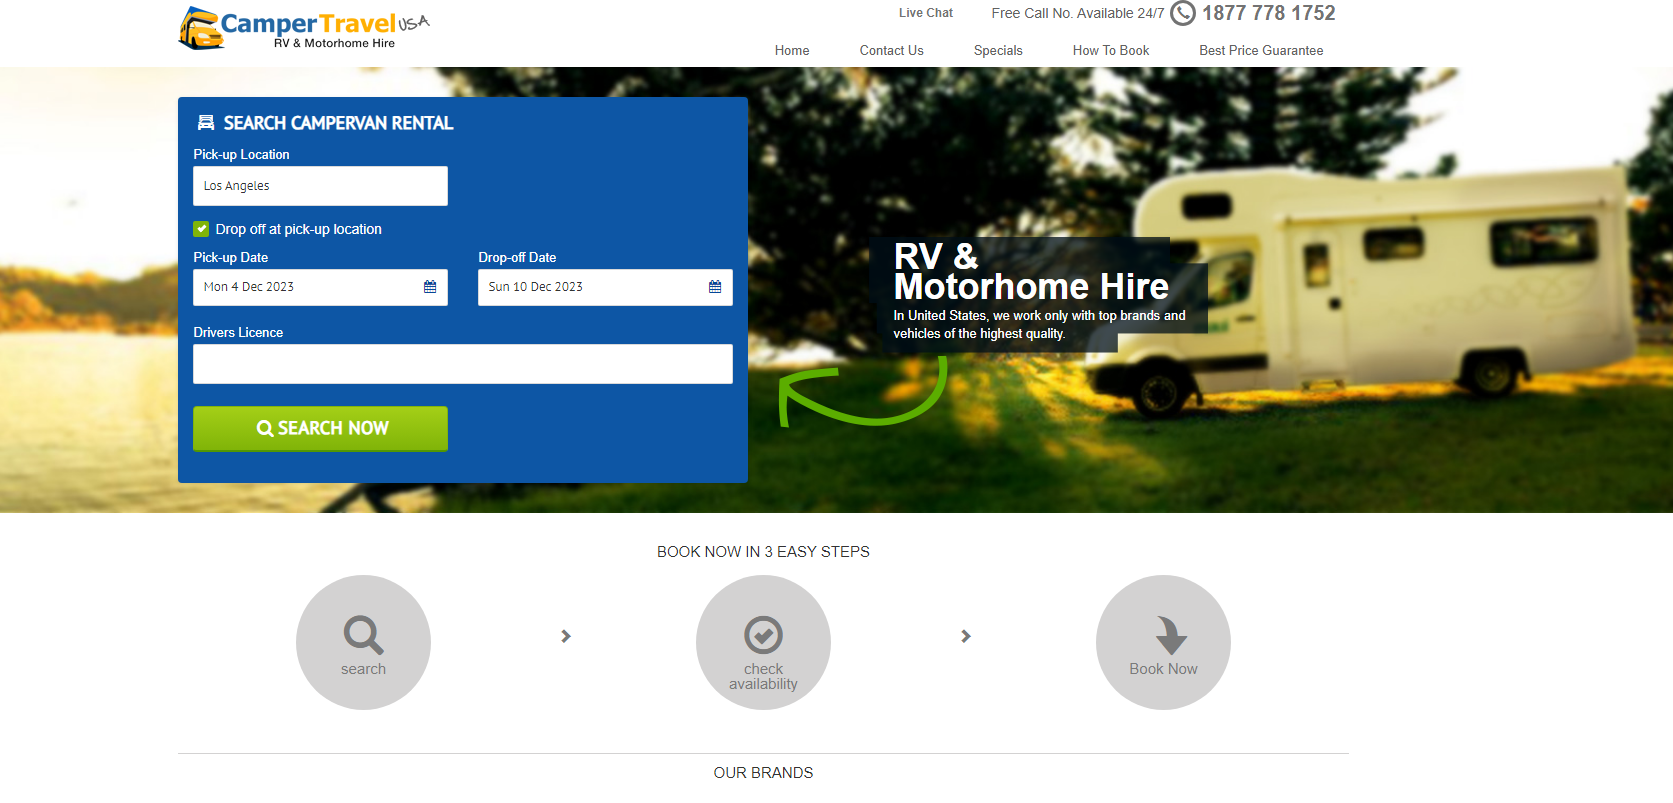
Task: Click the hero text about top brands and vehicles
Action: [1039, 325]
